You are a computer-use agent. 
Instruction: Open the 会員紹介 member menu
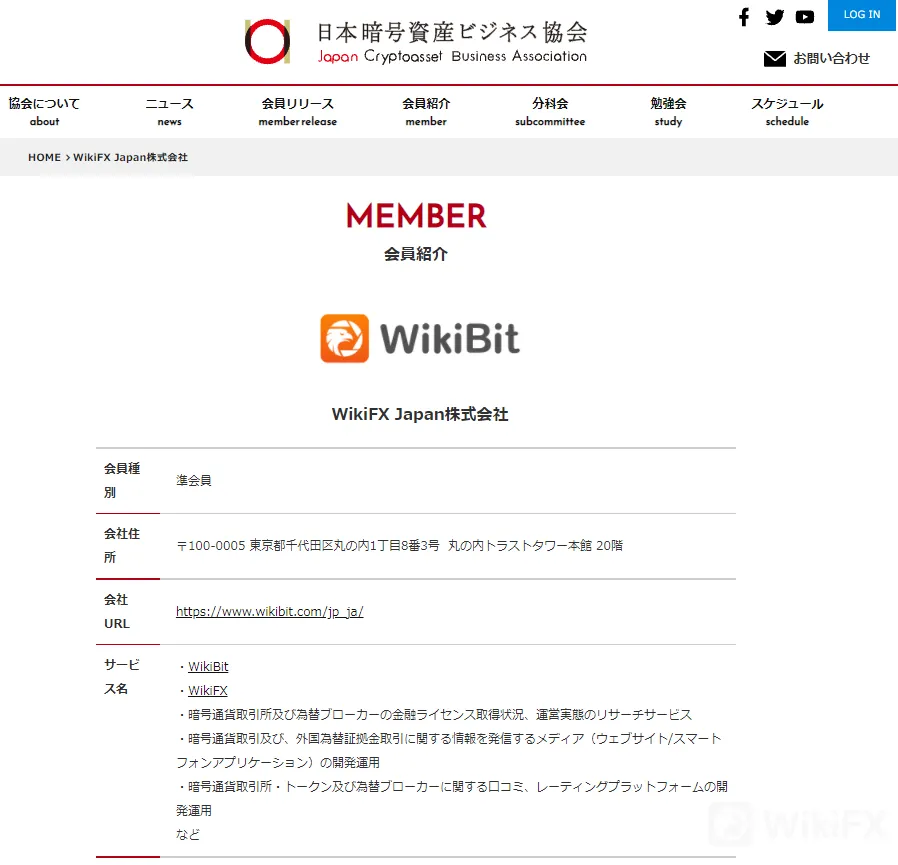426,112
